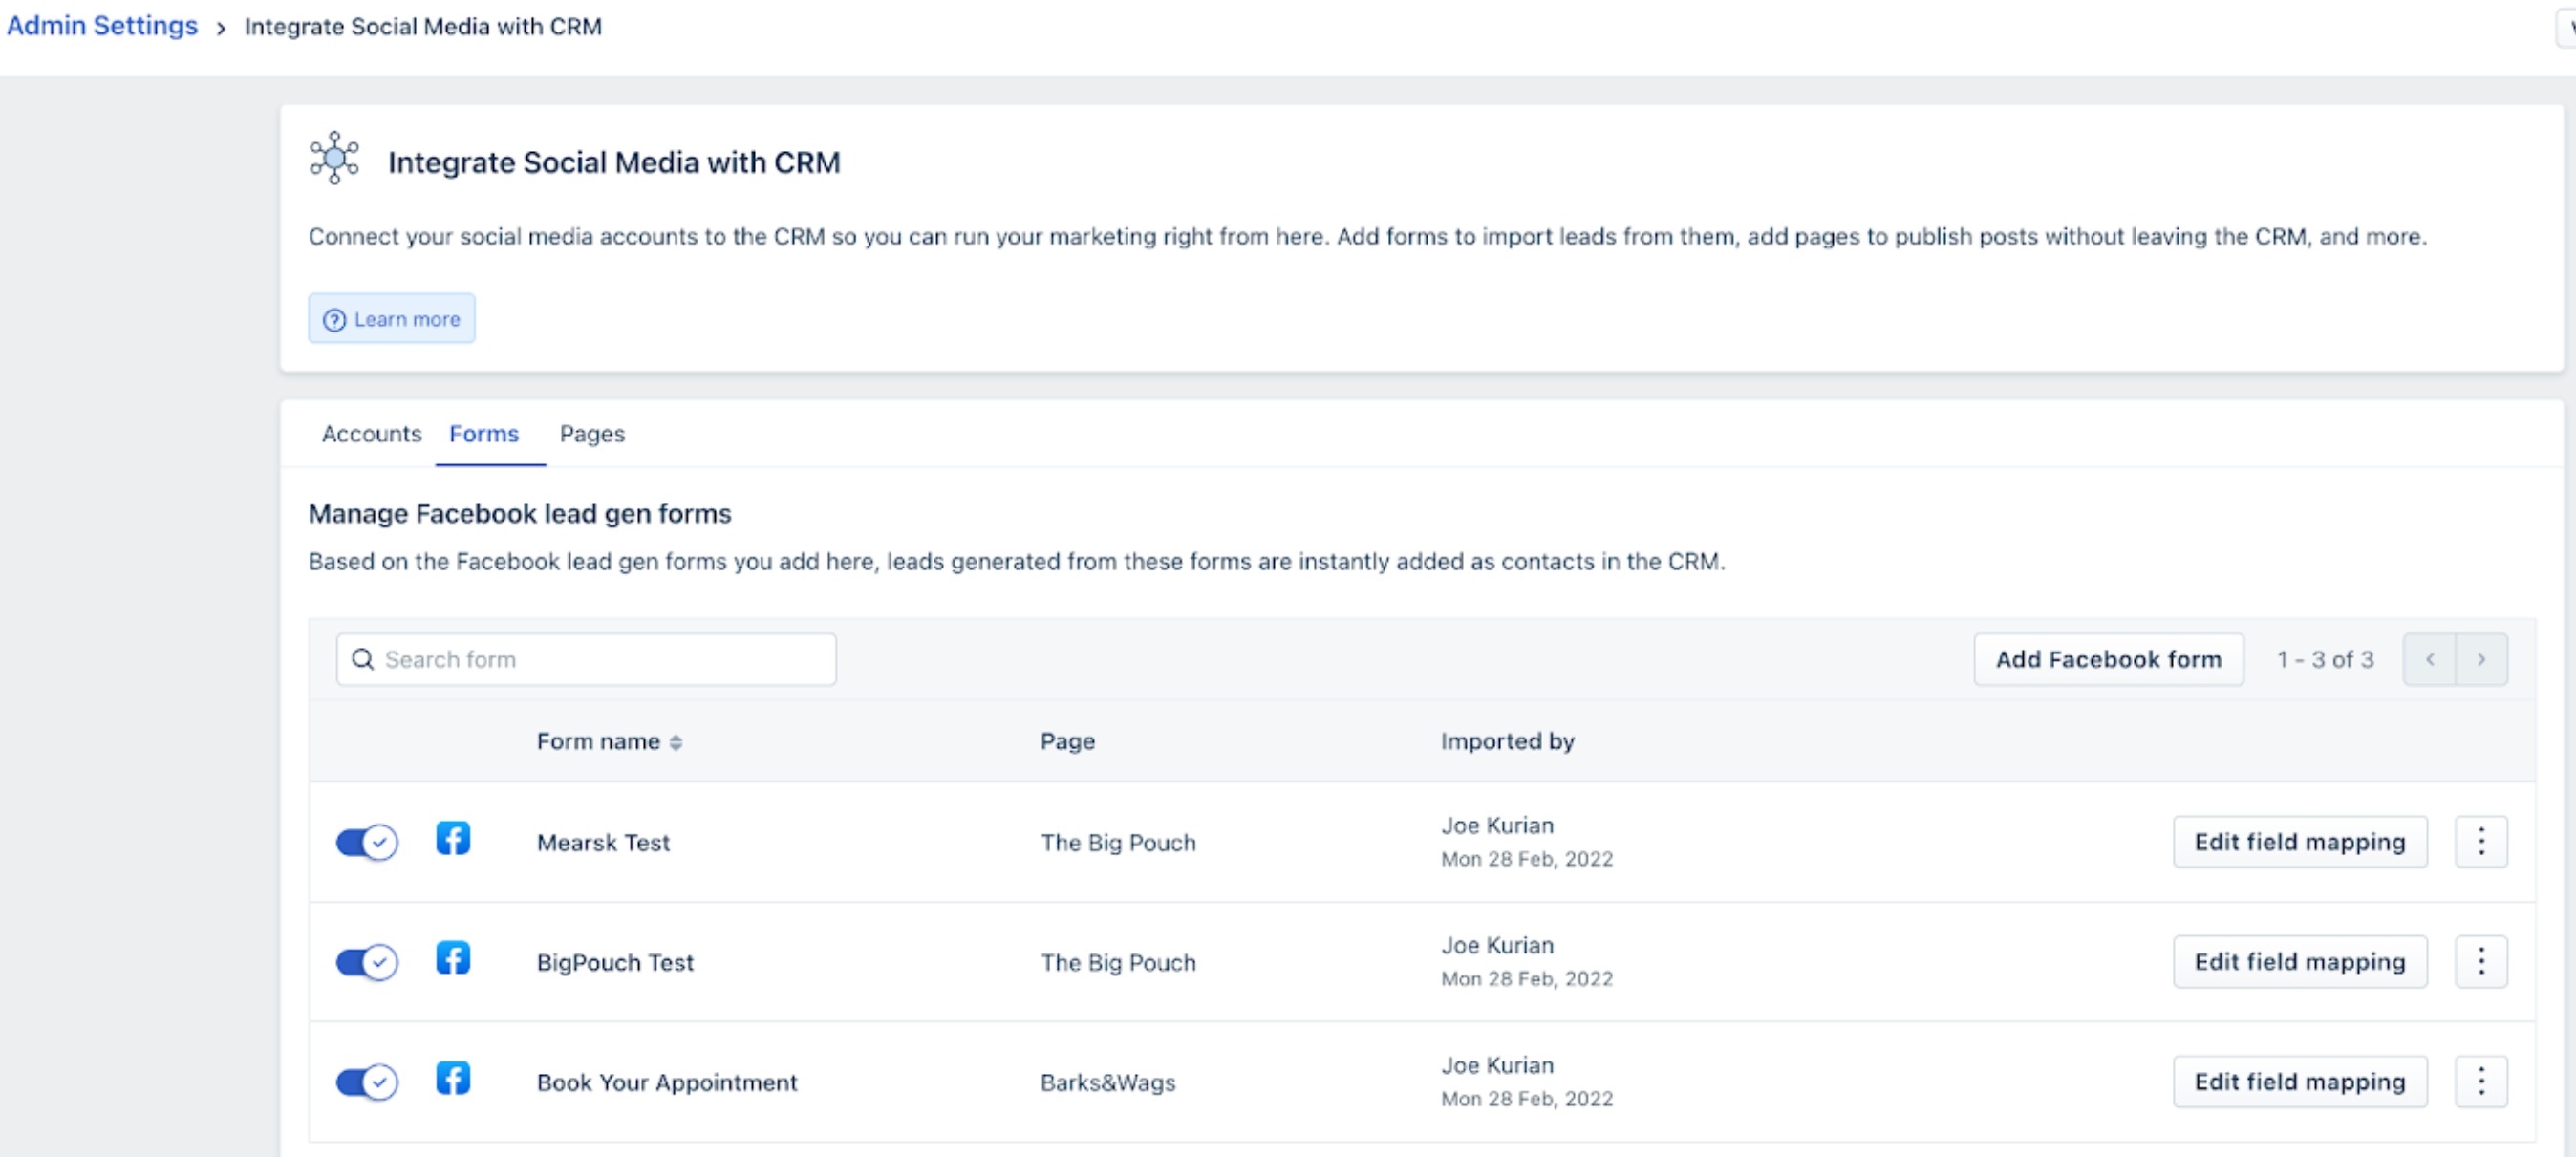
Task: Click the question mark icon in Learn more
Action: [334, 319]
